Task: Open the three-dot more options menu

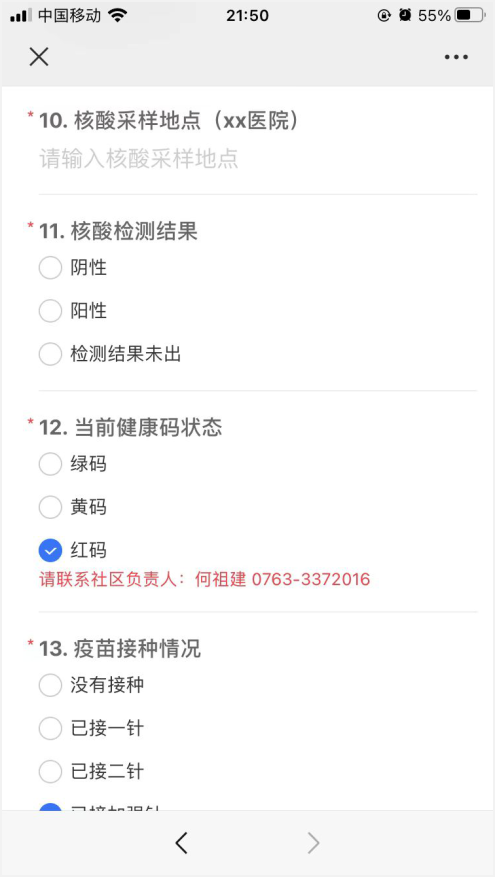Action: pyautogui.click(x=456, y=56)
